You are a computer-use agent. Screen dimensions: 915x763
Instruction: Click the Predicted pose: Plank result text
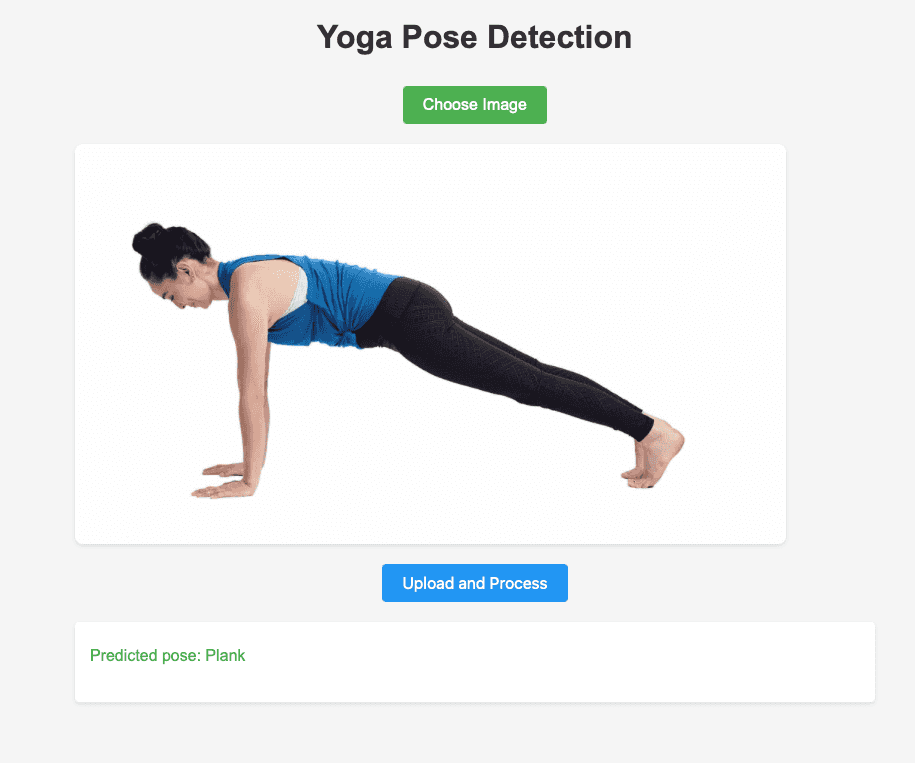click(x=167, y=656)
